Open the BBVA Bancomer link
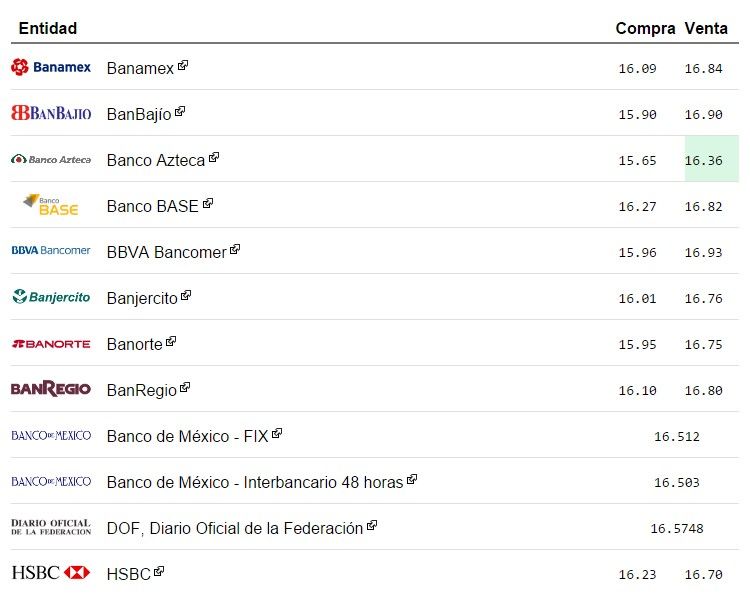This screenshot has height=594, width=750. click(x=166, y=252)
